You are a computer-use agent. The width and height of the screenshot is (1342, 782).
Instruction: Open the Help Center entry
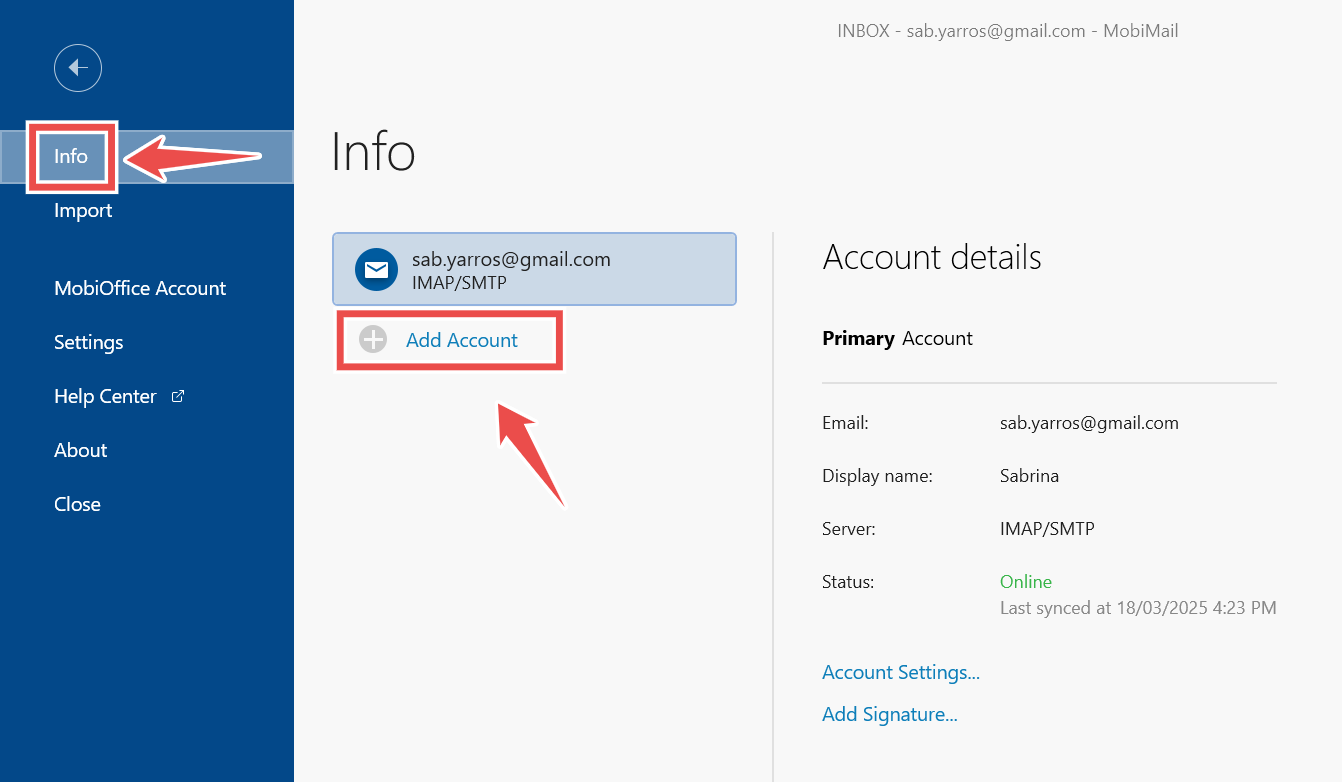coord(105,396)
